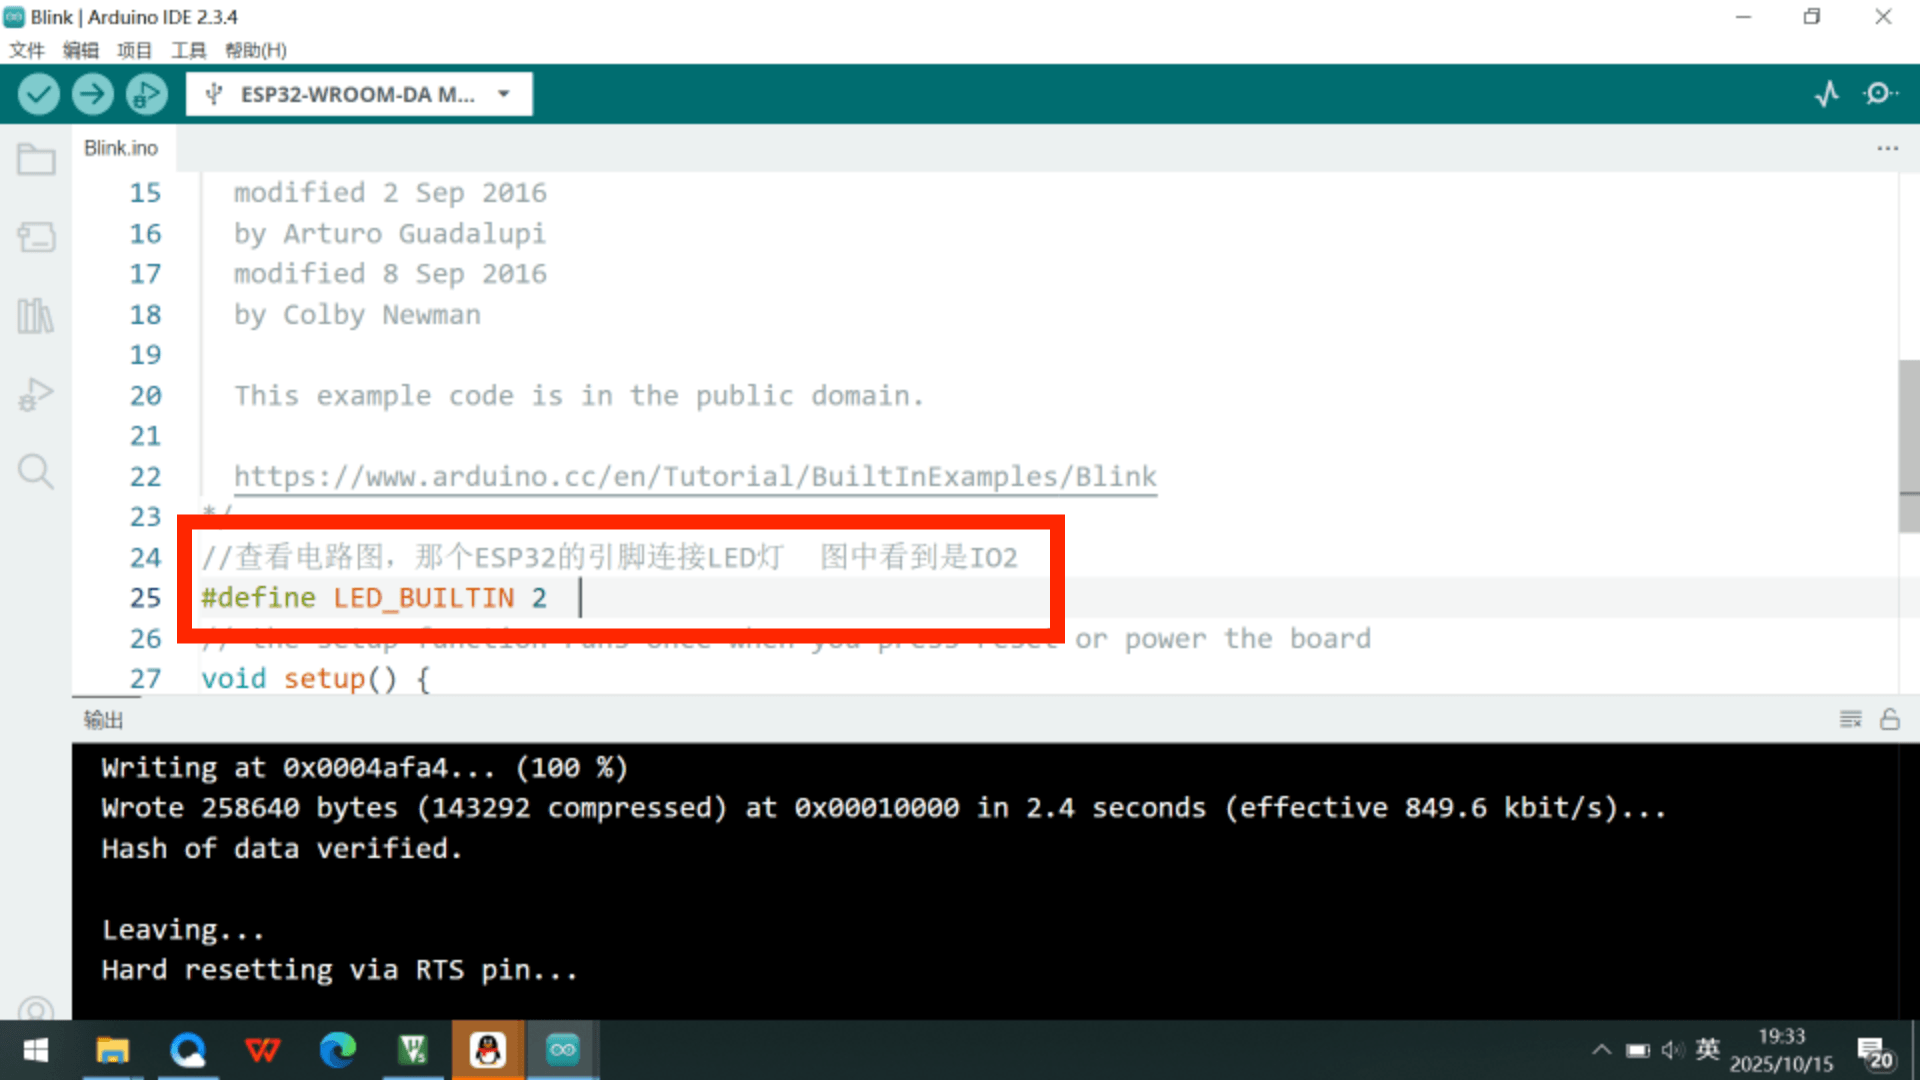1920x1080 pixels.
Task: Click the editor vertical scrollbar thumb
Action: coord(1908,445)
